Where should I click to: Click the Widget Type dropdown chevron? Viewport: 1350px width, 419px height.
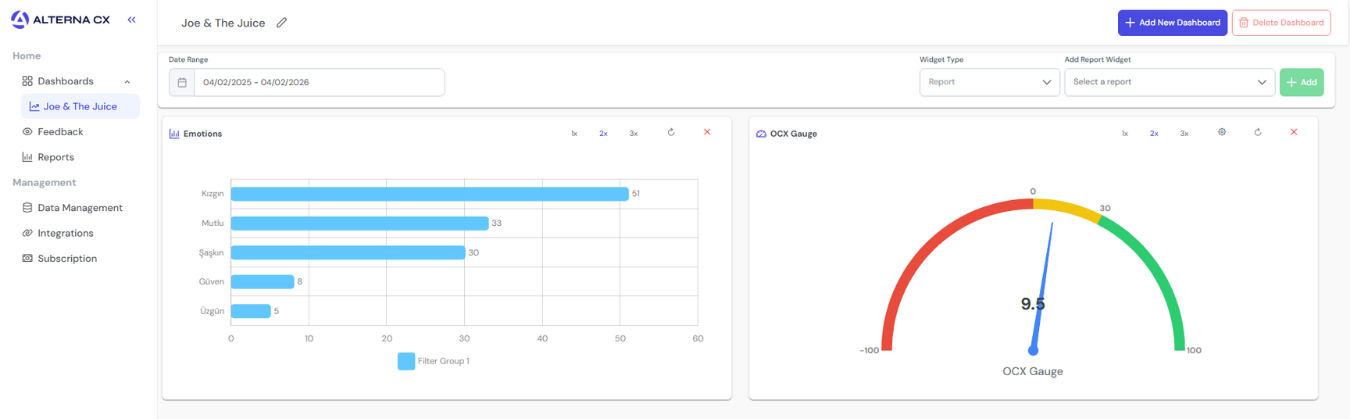pyautogui.click(x=1047, y=82)
